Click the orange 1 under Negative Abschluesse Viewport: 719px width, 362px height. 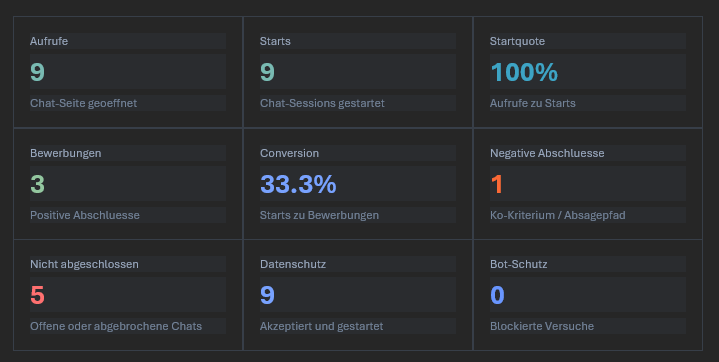[497, 184]
